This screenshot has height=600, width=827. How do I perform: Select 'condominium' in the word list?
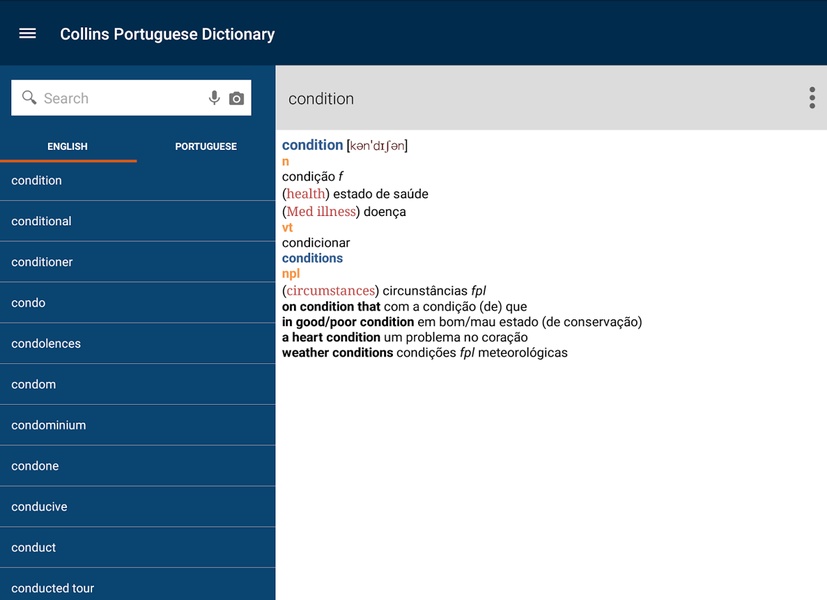pyautogui.click(x=138, y=425)
